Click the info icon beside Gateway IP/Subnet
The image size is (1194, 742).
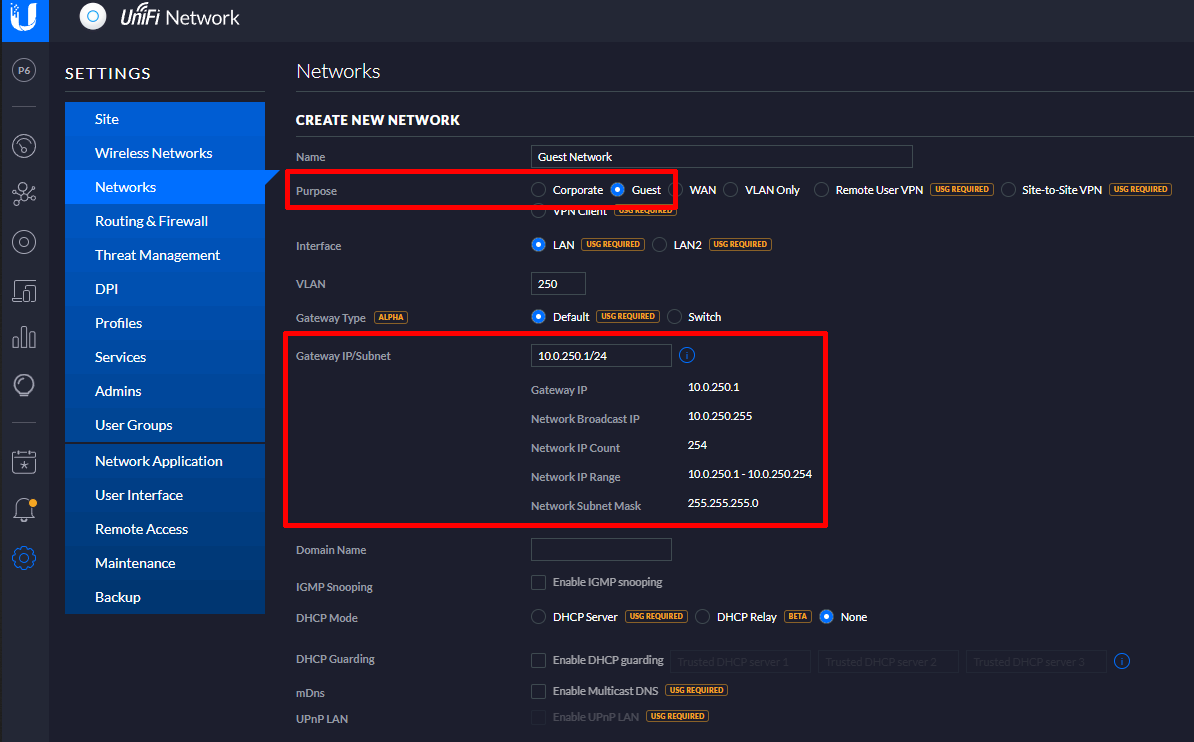pyautogui.click(x=687, y=355)
